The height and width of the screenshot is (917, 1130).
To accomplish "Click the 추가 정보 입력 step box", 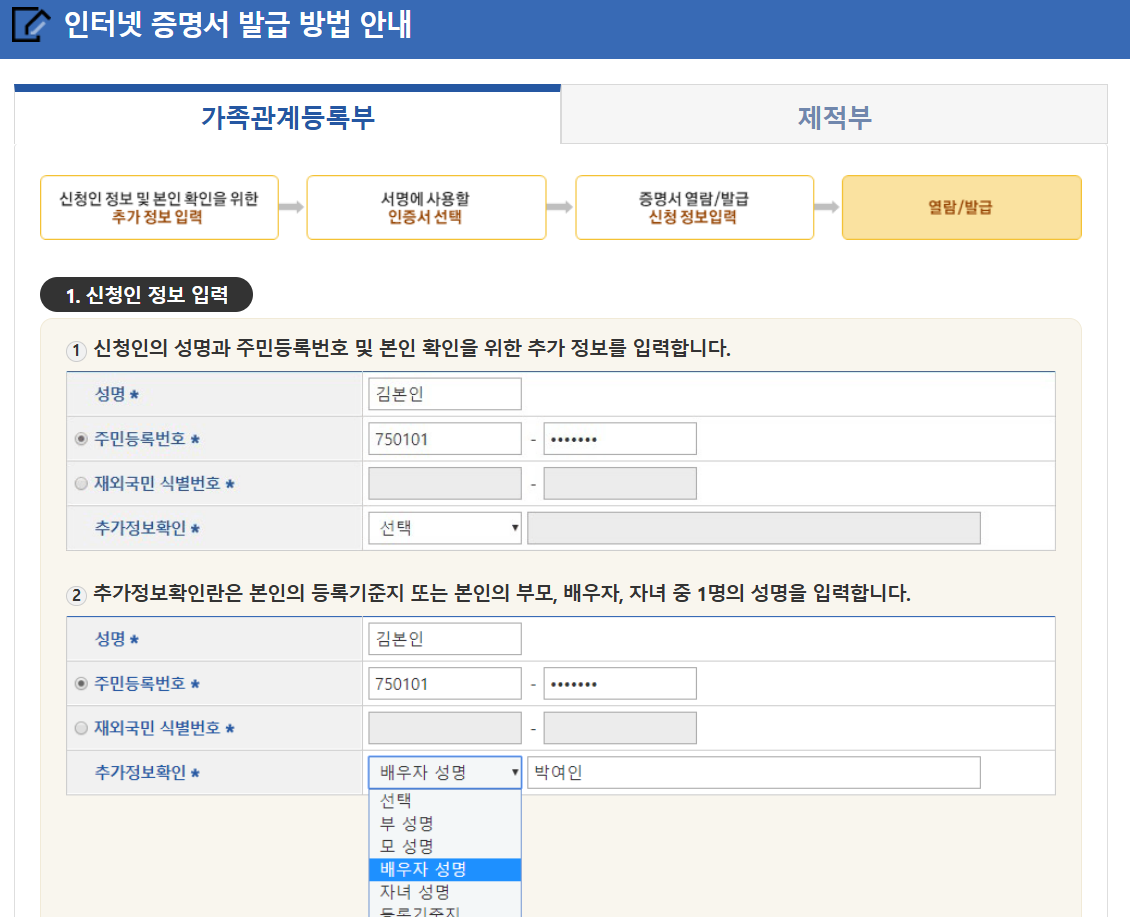I will click(158, 207).
